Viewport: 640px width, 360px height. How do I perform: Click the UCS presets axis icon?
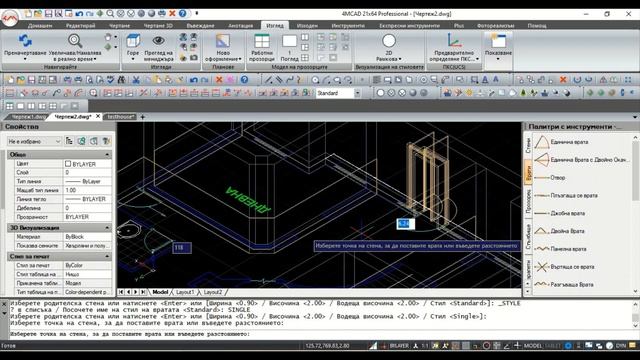coord(454,41)
